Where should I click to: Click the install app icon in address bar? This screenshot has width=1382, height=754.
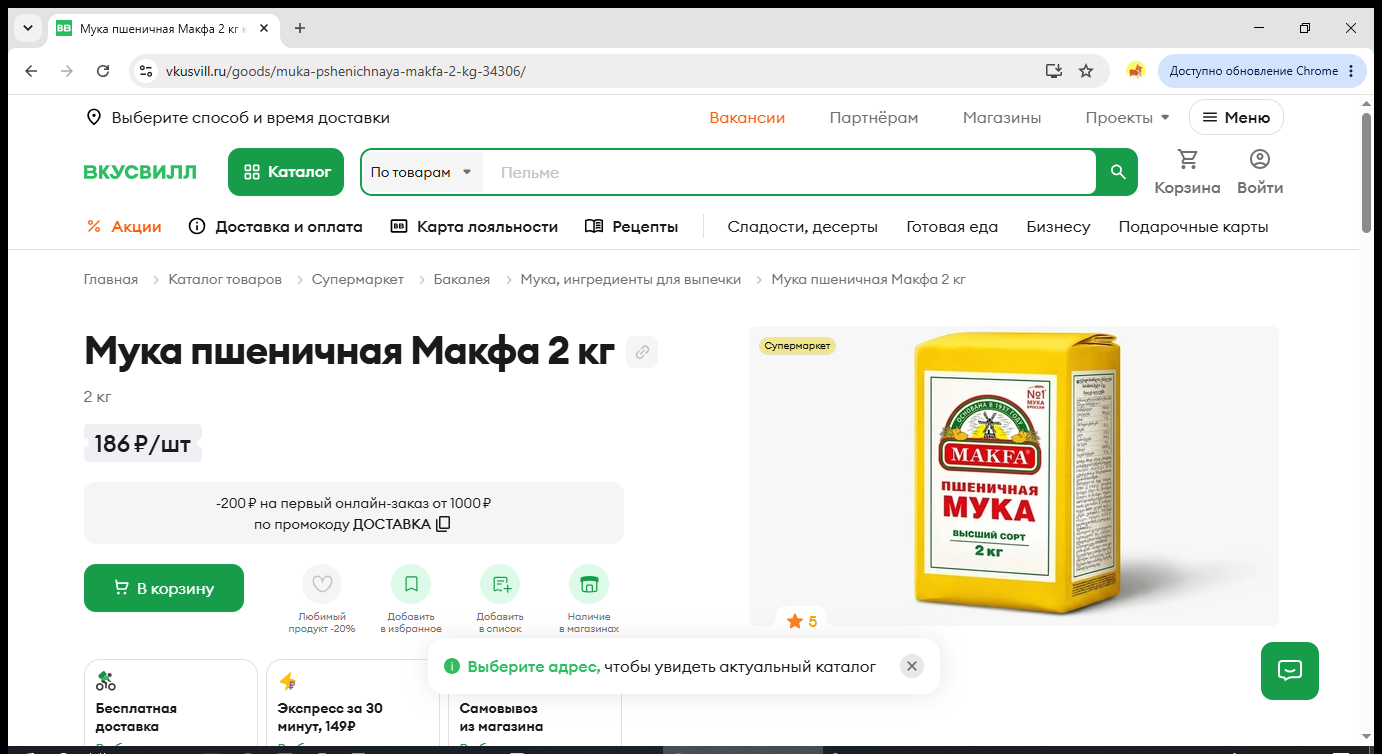(x=1053, y=71)
